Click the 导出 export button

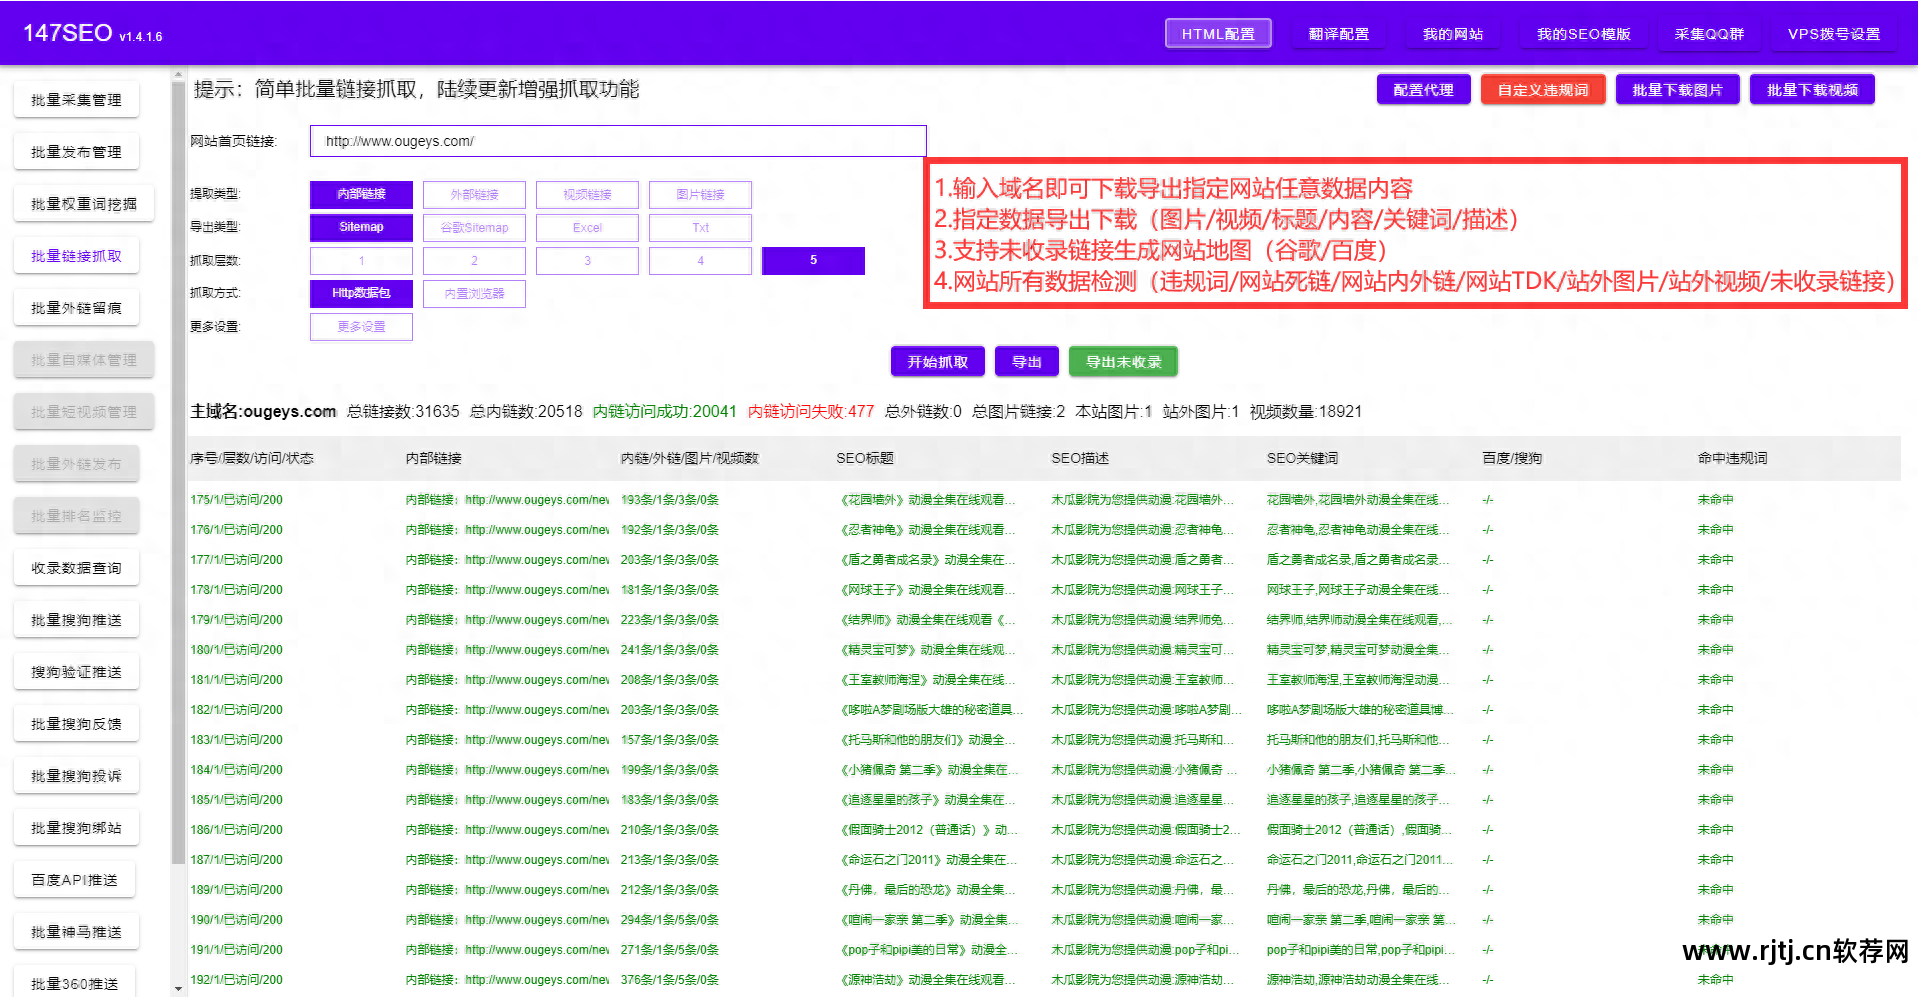1026,361
